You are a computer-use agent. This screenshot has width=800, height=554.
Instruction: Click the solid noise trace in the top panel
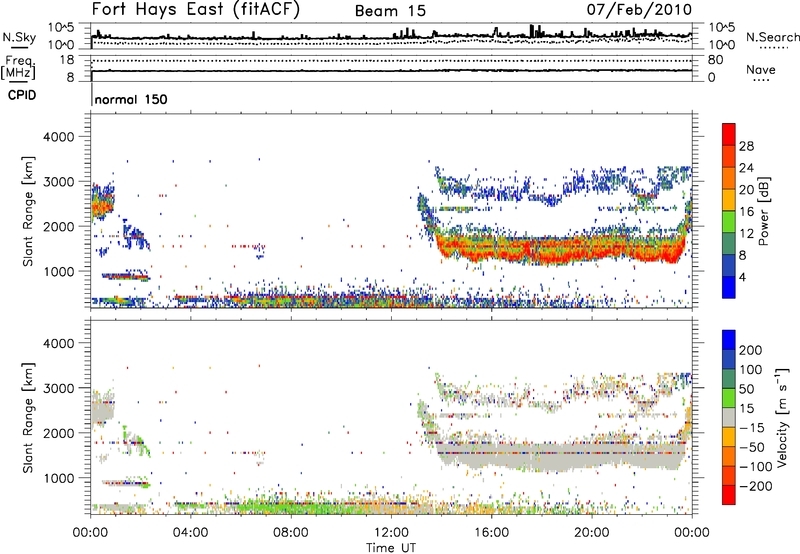click(x=391, y=37)
